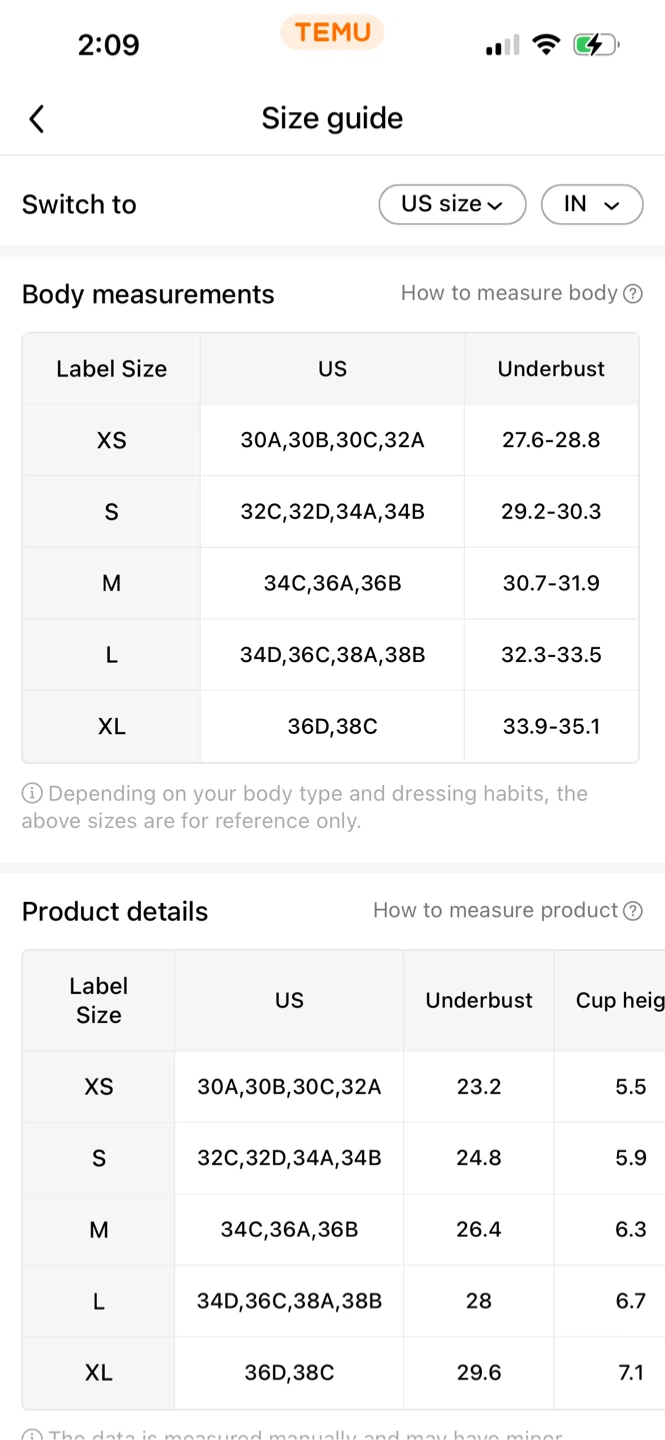Tap the cellular signal bars icon
This screenshot has height=1440, width=665.
[x=502, y=46]
